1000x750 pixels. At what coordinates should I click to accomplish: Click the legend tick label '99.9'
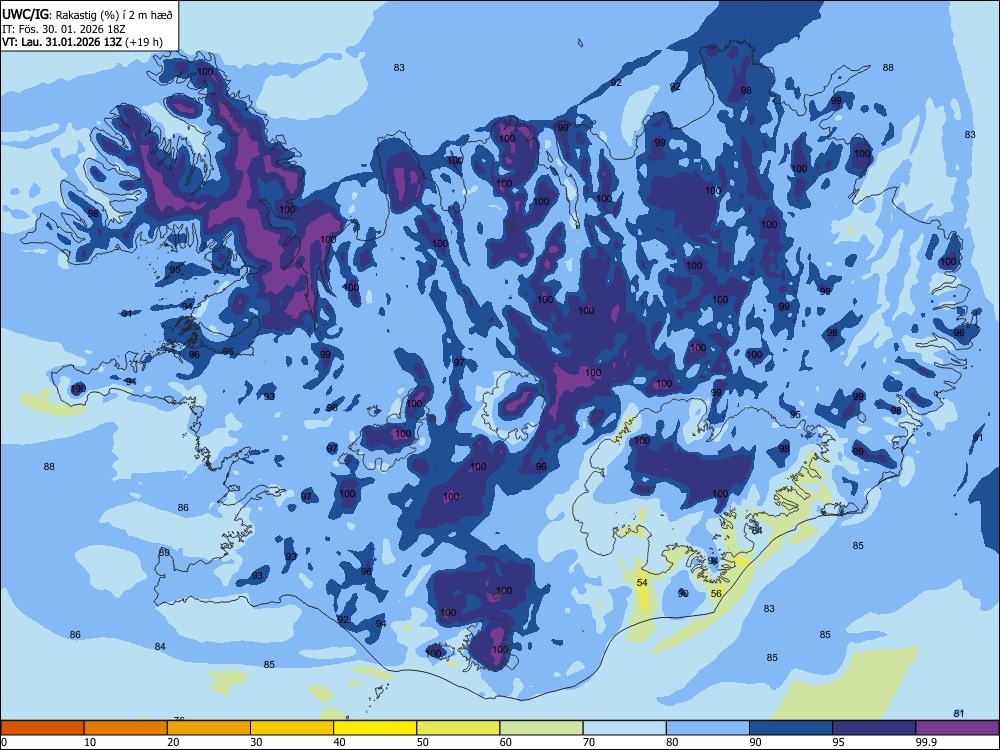click(926, 742)
